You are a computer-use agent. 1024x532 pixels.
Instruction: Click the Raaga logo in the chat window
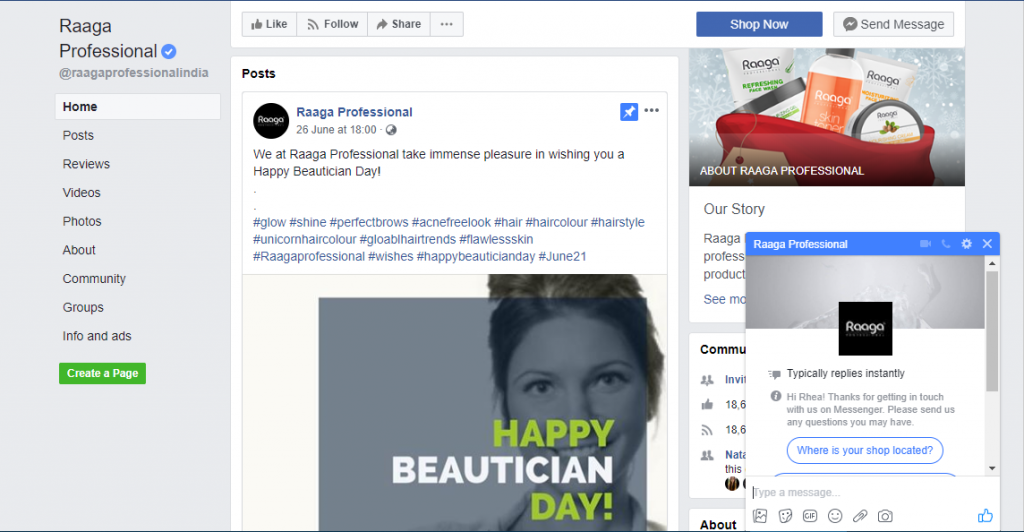[x=865, y=328]
